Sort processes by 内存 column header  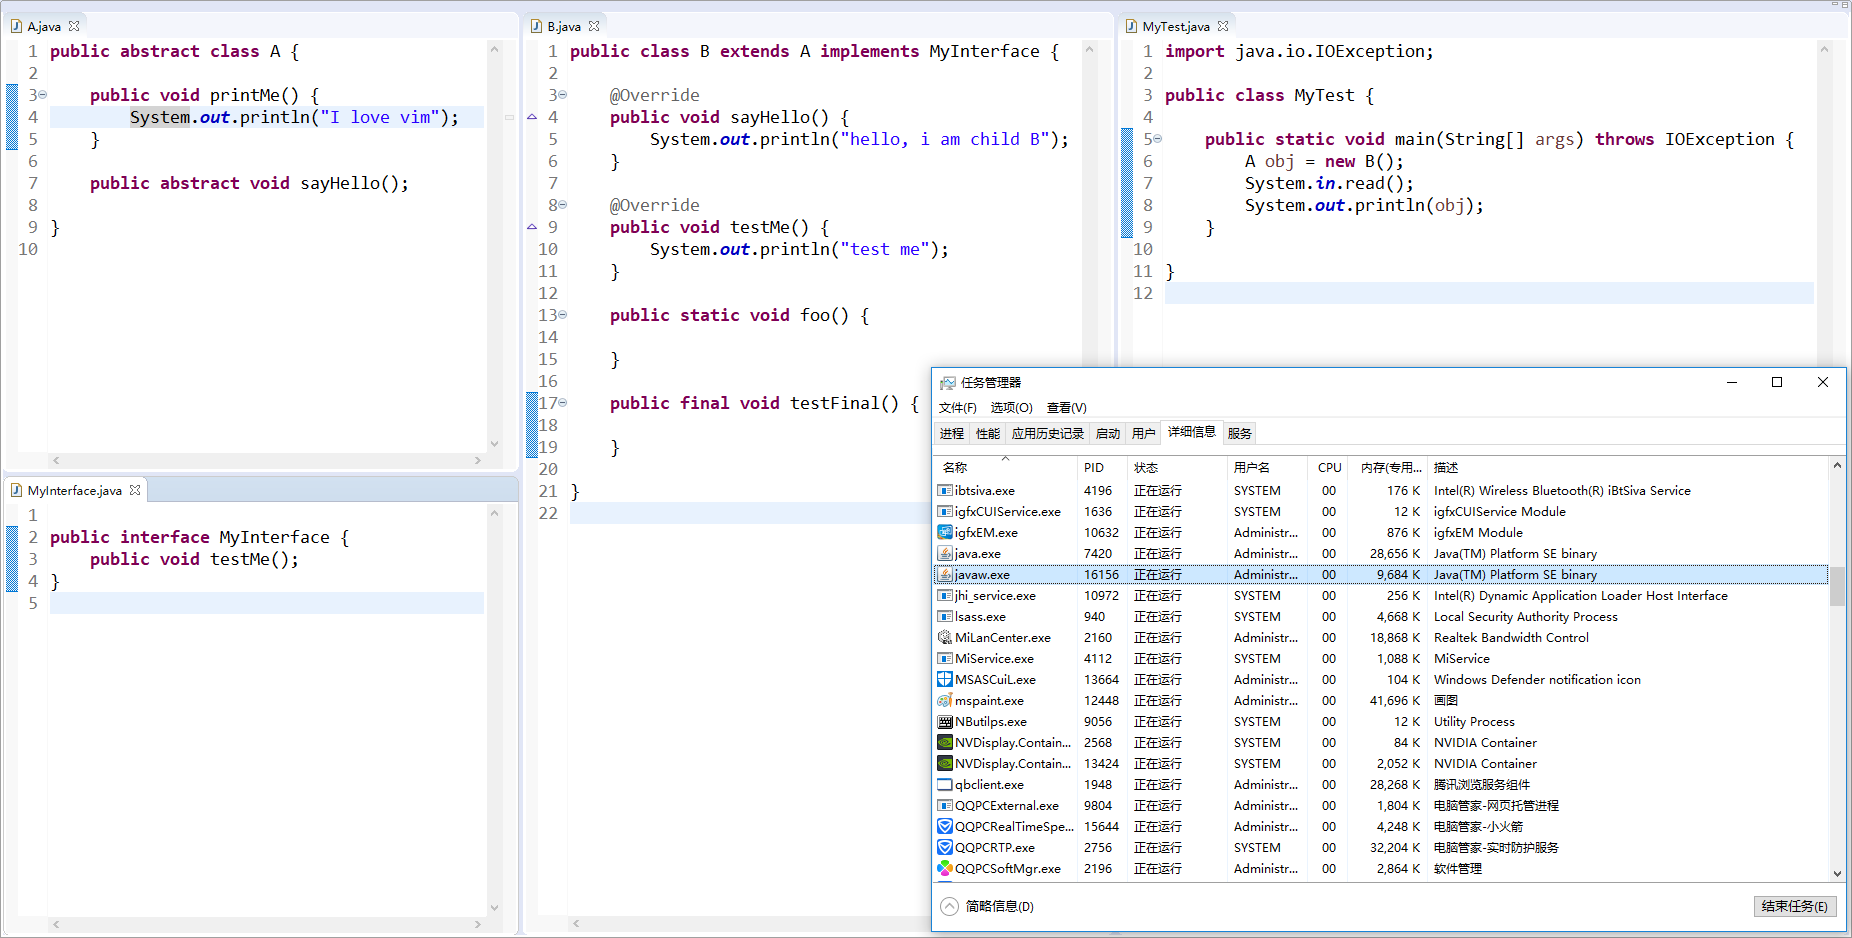tap(1389, 467)
